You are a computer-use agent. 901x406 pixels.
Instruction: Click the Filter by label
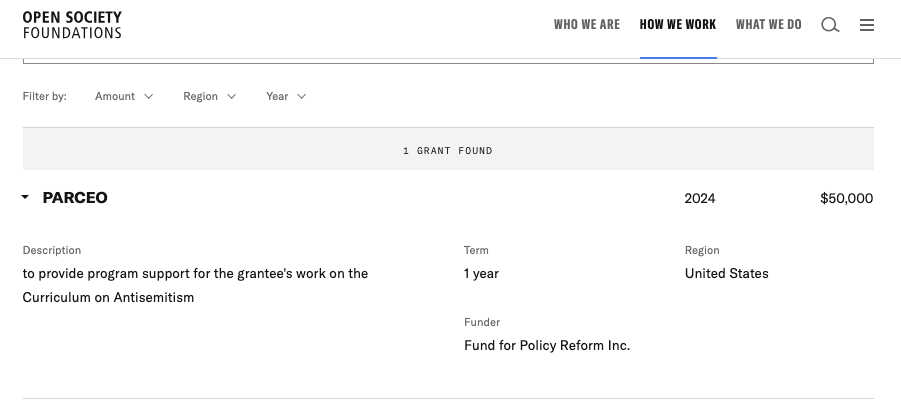tap(45, 96)
